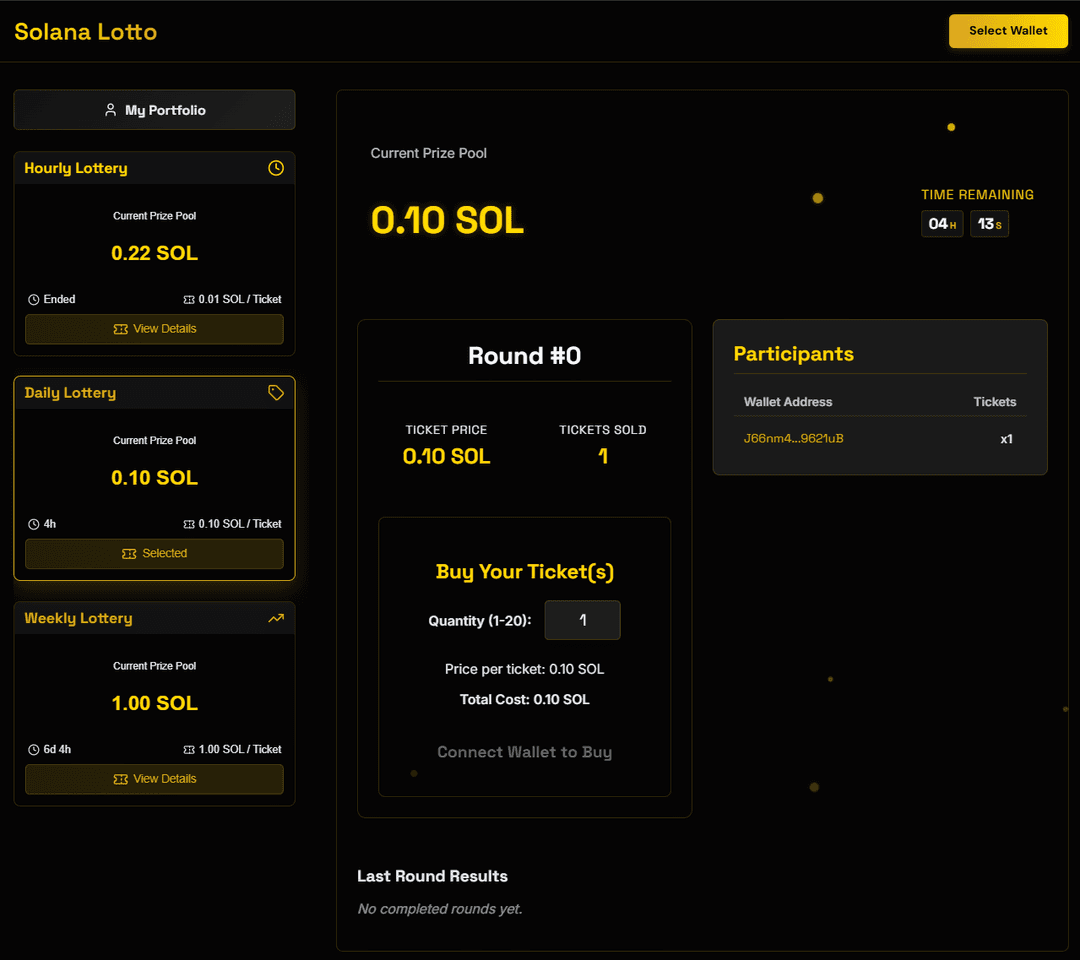The image size is (1080, 960).
Task: Click the ticket icon in Selected button
Action: (x=129, y=554)
